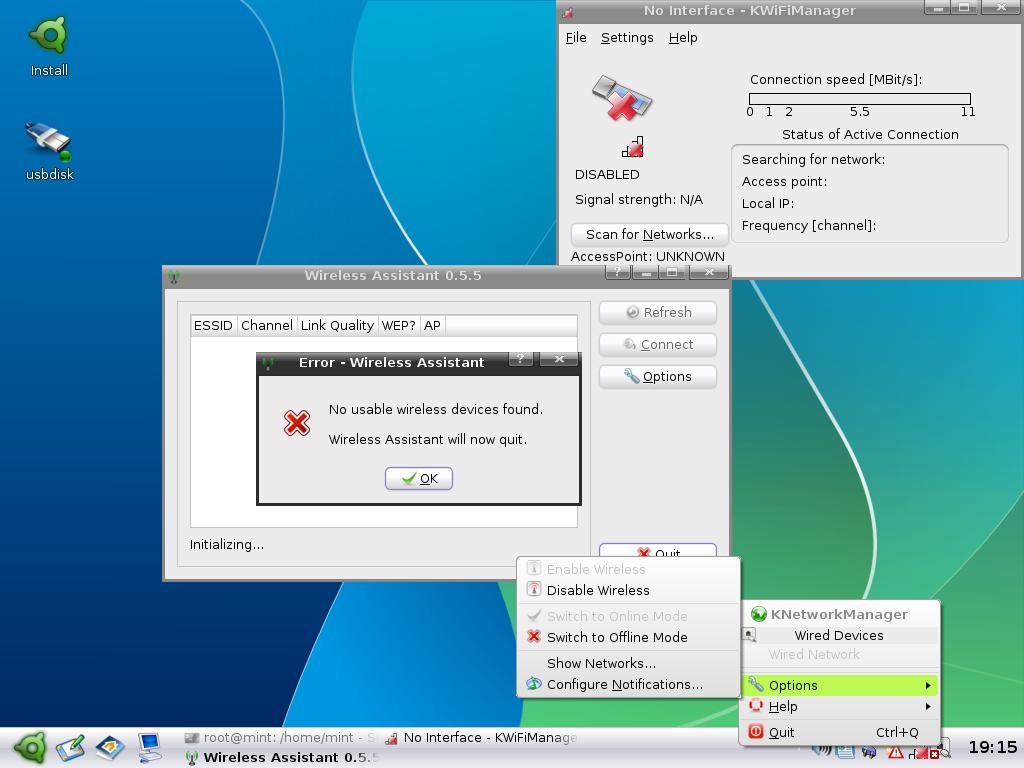Switch to the Wireless Assistant 0.5.5 taskbar entry
Image resolution: width=1024 pixels, height=768 pixels.
coord(281,758)
